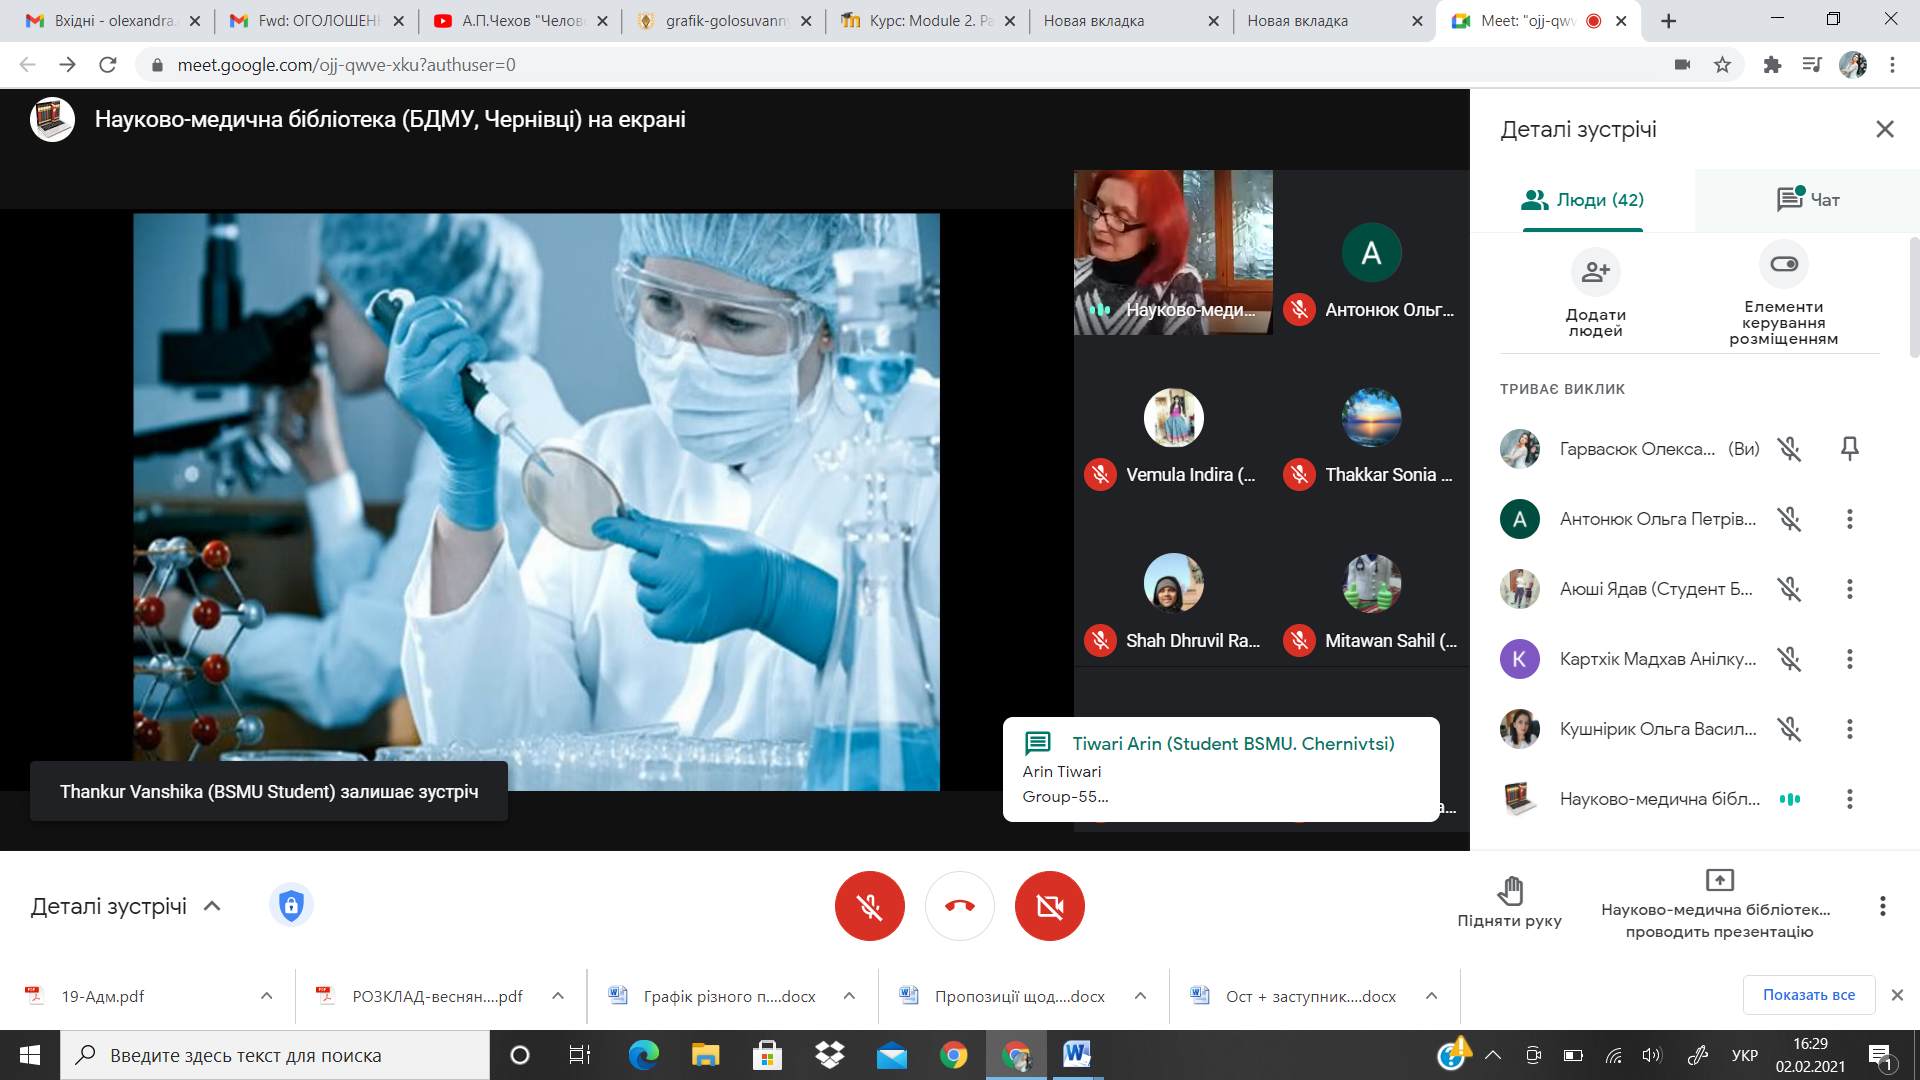Bookmark page with the star icon
1920x1080 pixels.
point(1722,65)
